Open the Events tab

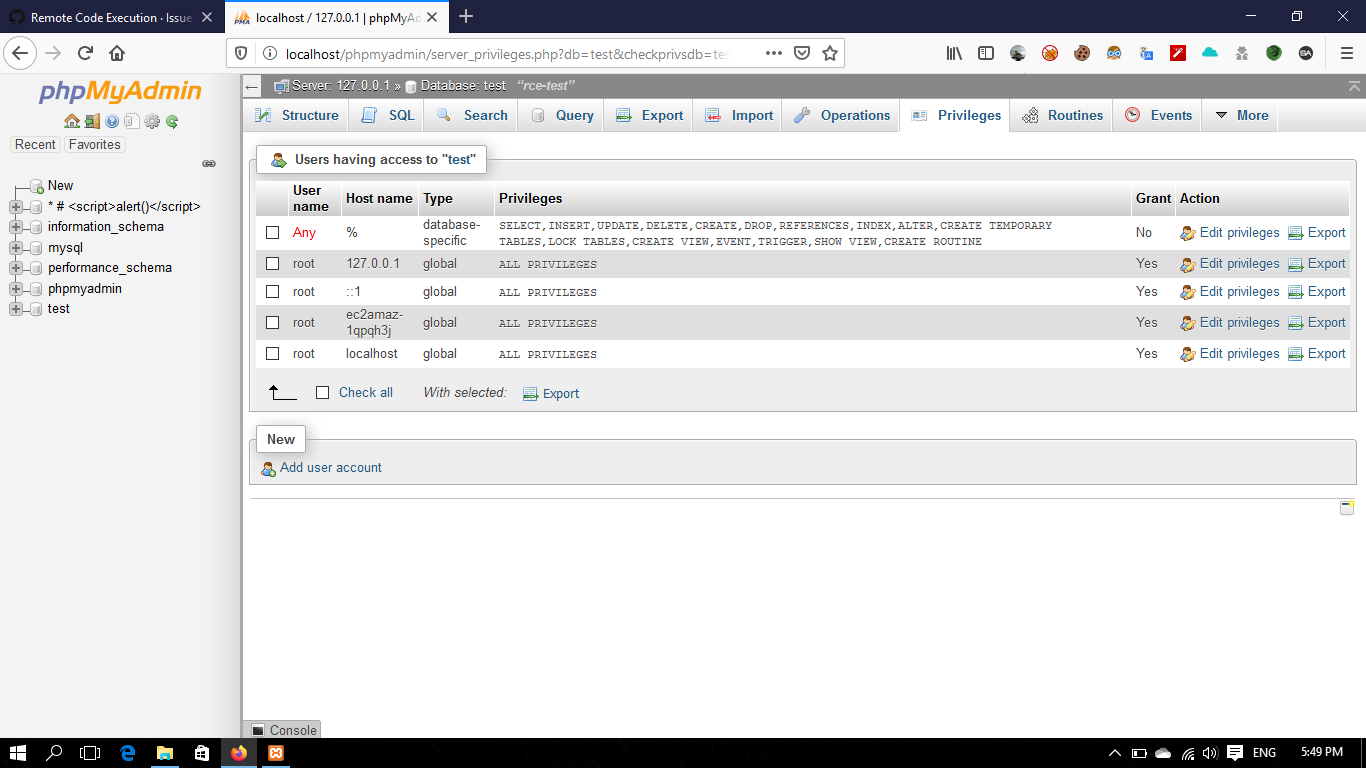point(1157,116)
